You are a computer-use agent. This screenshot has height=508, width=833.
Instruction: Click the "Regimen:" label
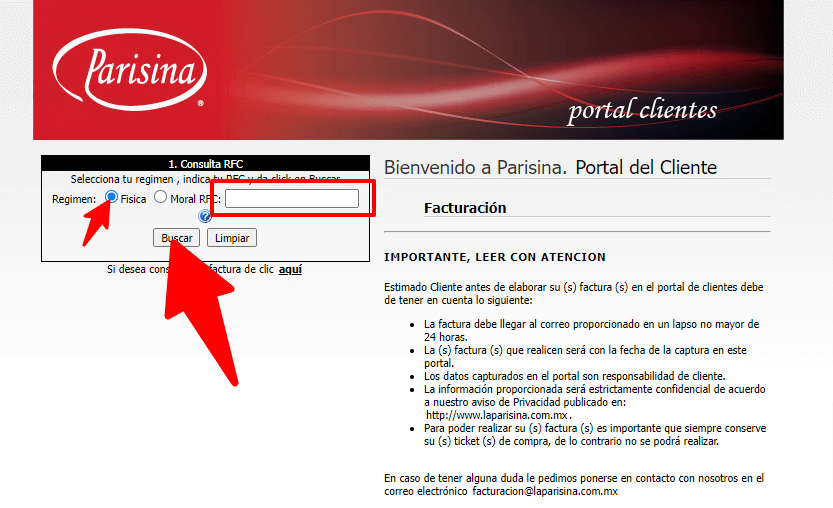tap(74, 199)
